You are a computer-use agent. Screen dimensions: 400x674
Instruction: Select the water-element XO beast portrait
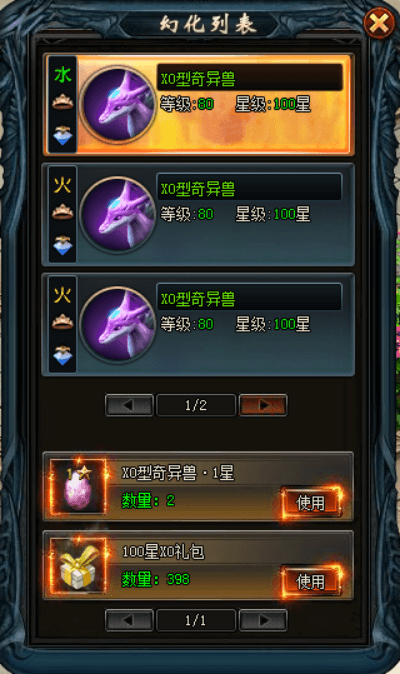[117, 103]
